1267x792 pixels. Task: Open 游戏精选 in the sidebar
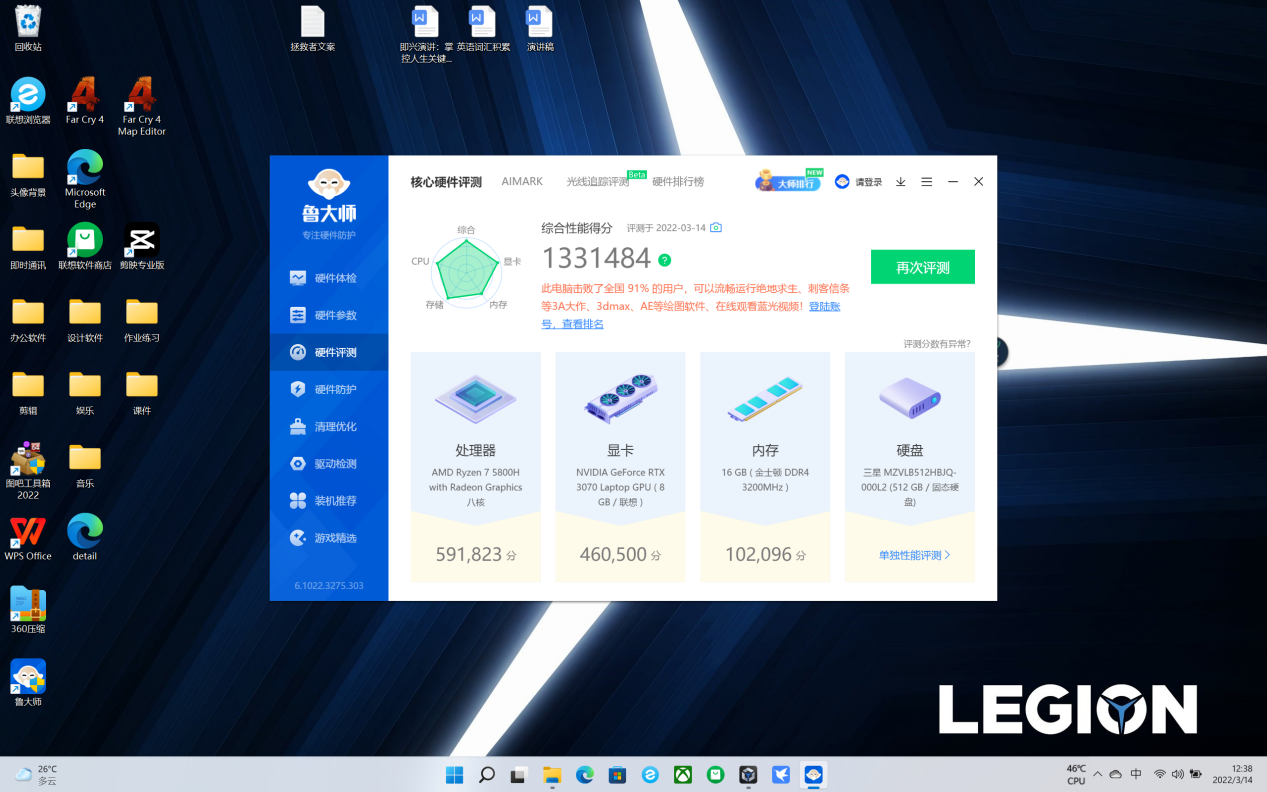coord(328,538)
